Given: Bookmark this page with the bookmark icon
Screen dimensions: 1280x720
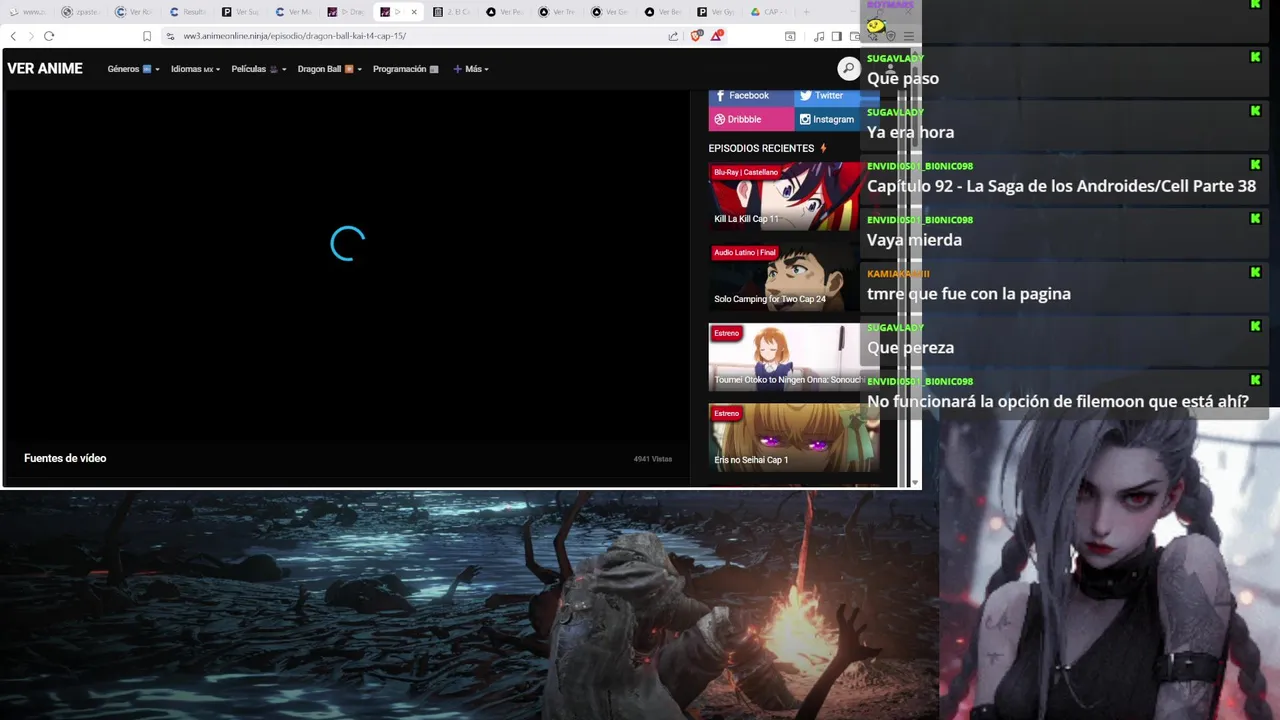Looking at the screenshot, I should (147, 36).
